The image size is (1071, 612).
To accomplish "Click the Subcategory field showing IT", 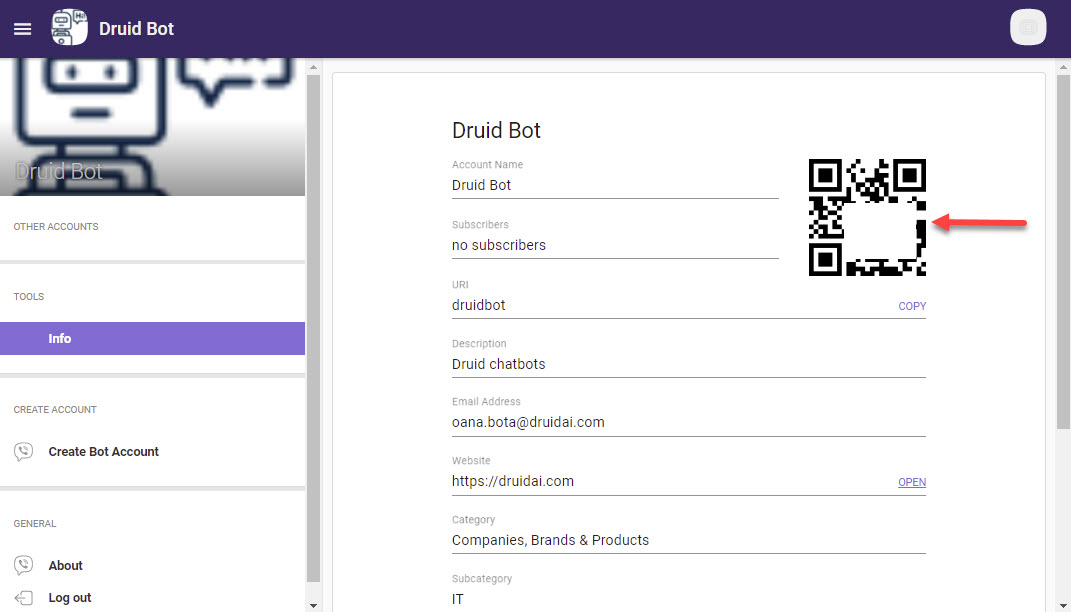I will [x=688, y=599].
